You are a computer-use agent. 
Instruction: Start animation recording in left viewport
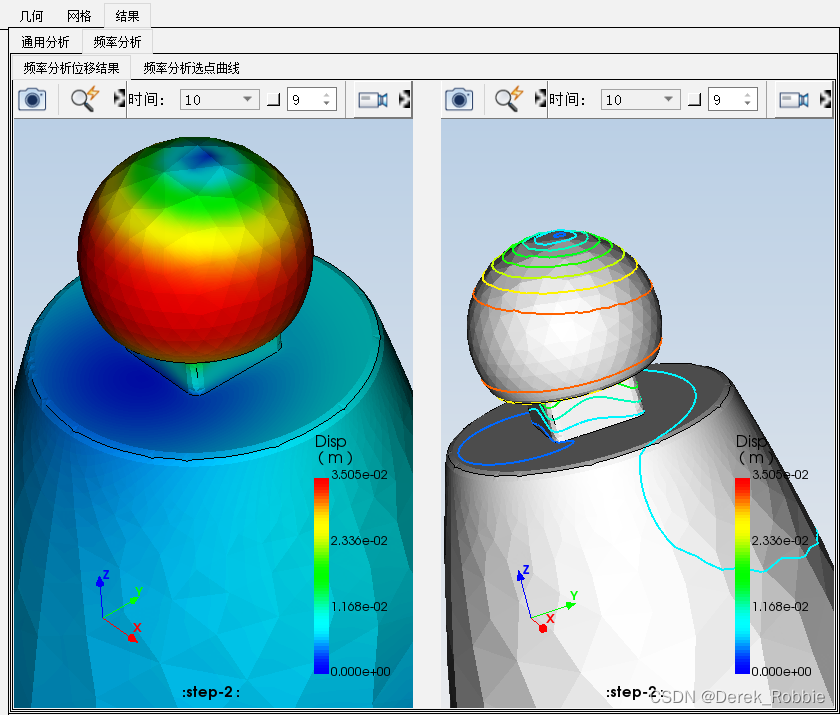(x=372, y=100)
